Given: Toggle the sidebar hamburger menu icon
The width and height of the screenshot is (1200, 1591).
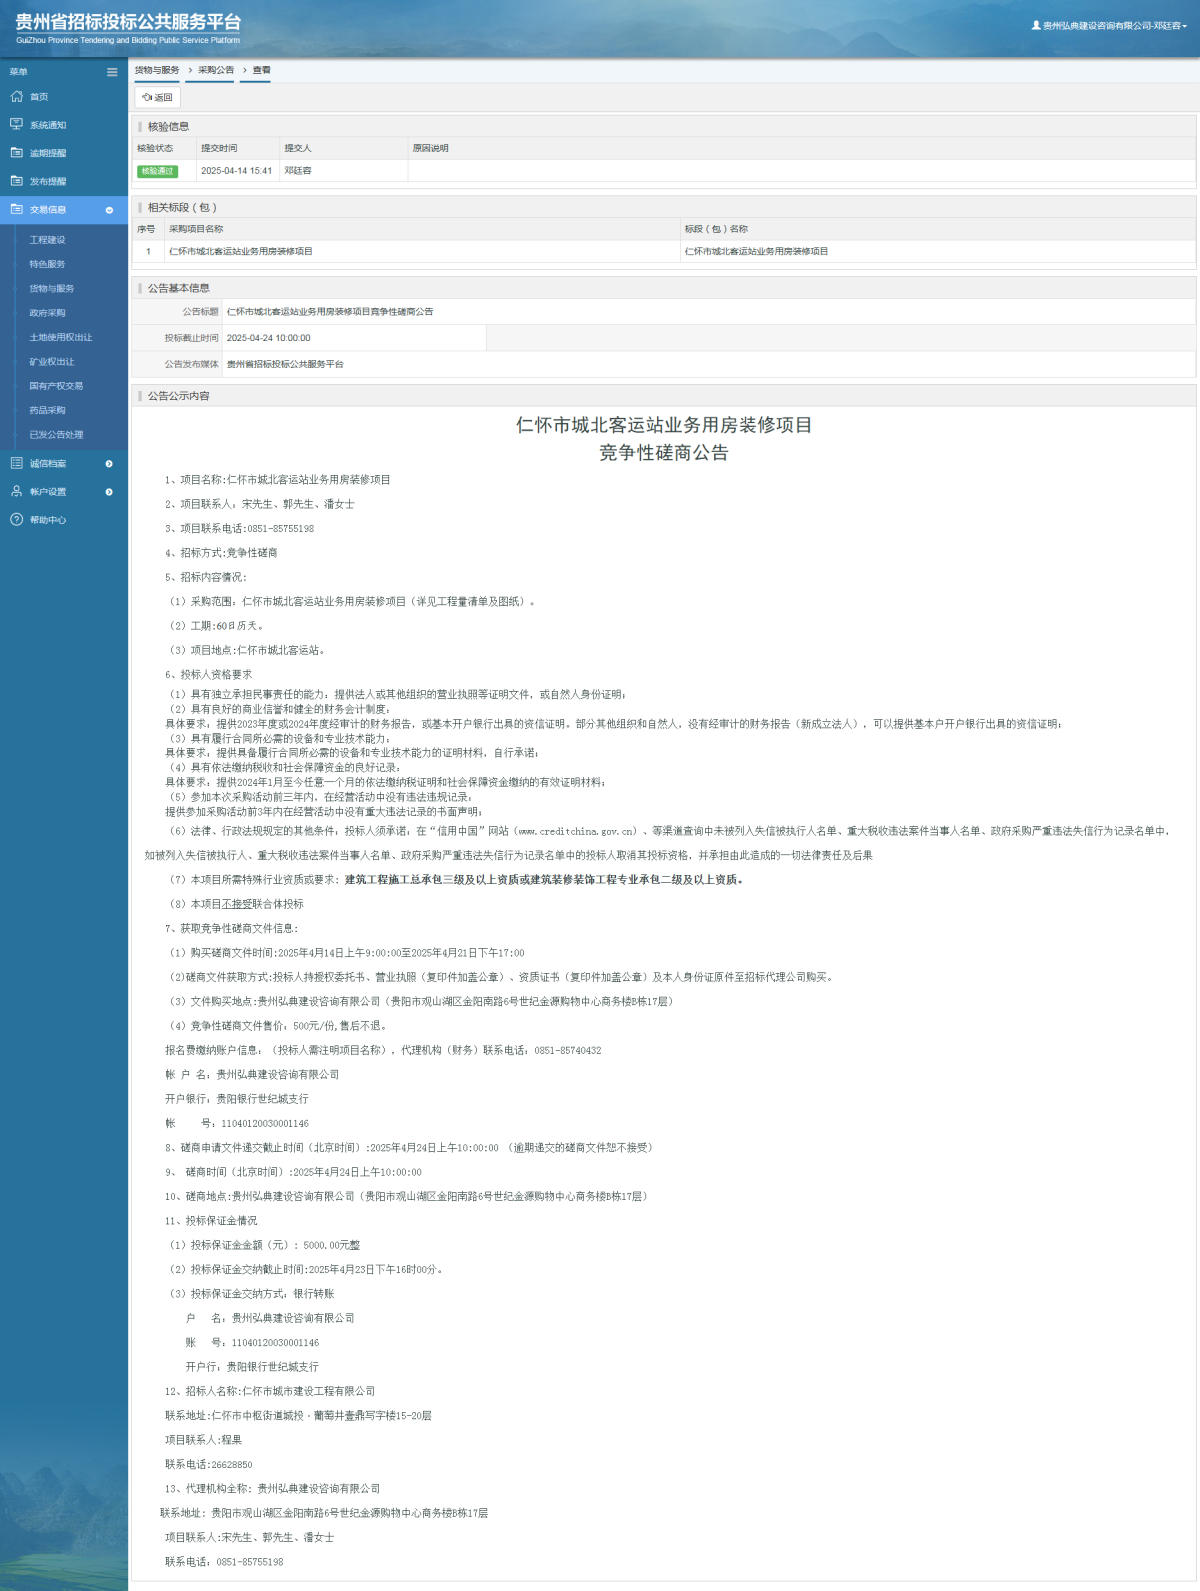Looking at the screenshot, I should [x=112, y=72].
